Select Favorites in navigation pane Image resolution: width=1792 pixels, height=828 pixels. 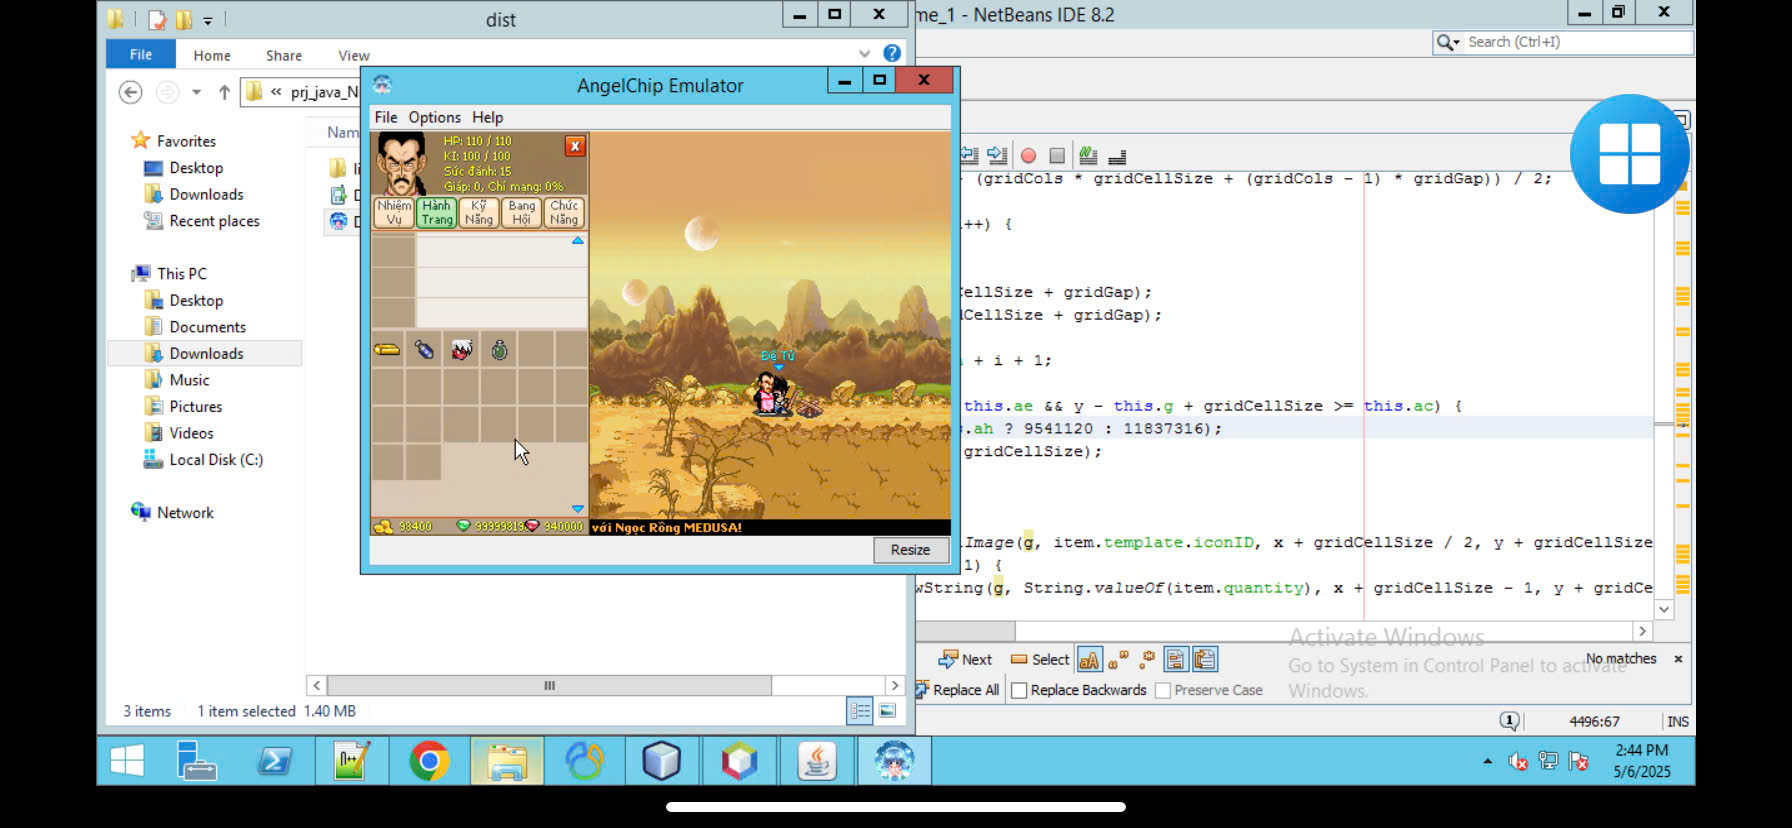click(174, 141)
